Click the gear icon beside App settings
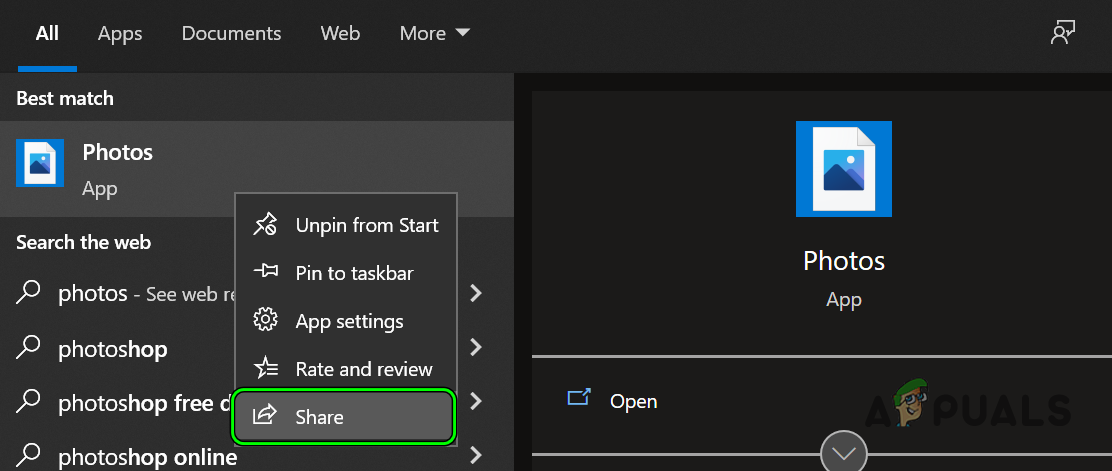 265,321
